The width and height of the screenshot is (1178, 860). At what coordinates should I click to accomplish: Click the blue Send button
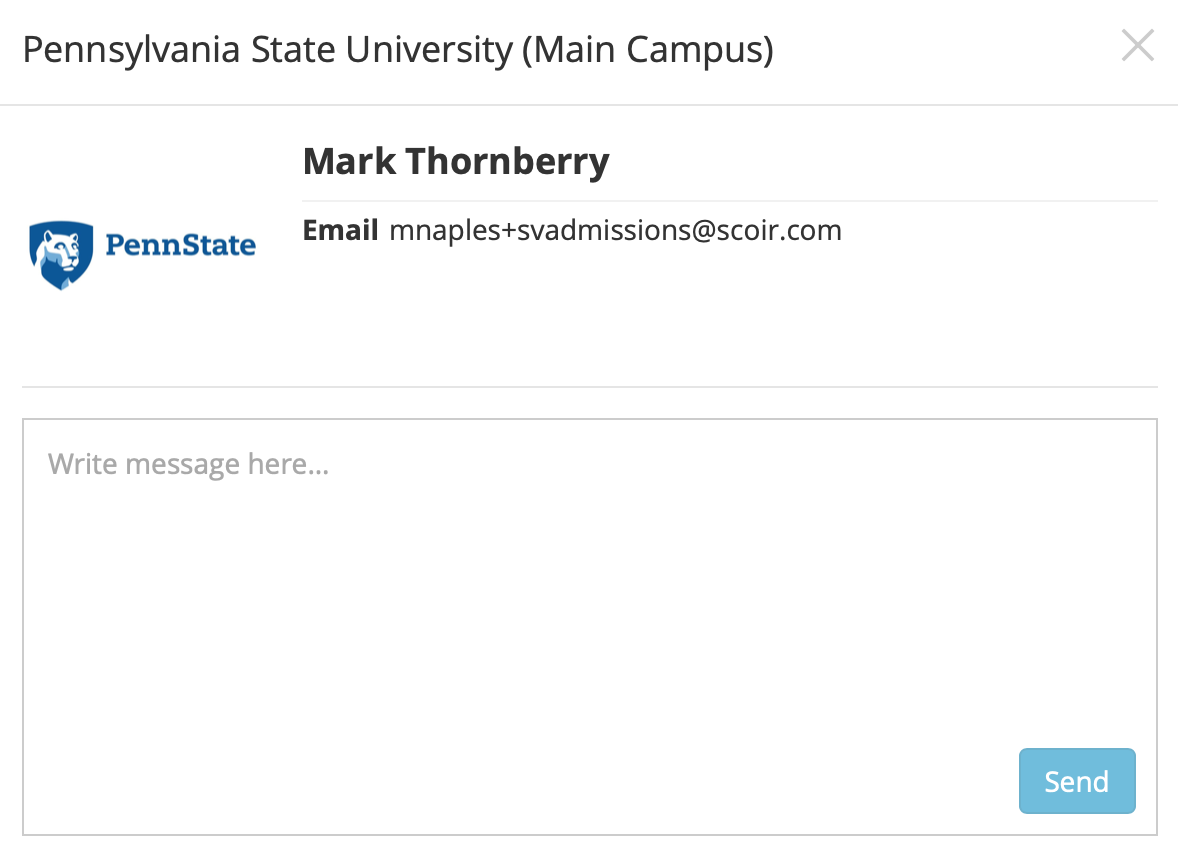coord(1077,781)
